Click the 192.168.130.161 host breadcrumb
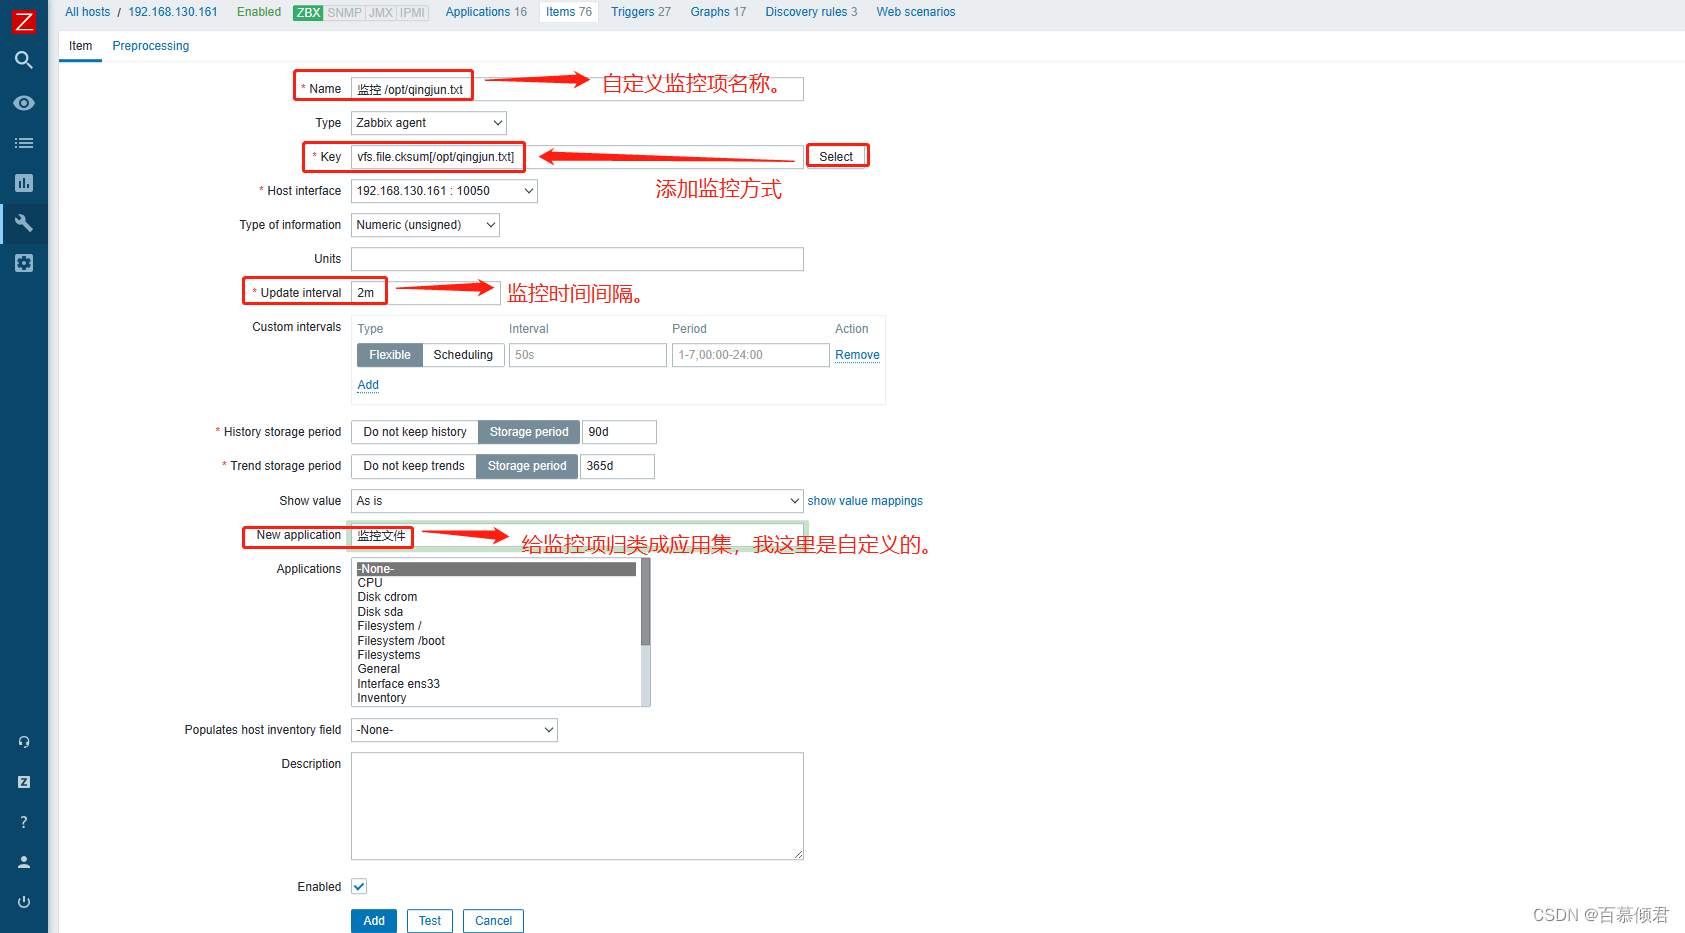Viewport: 1685px width, 933px height. 173,12
